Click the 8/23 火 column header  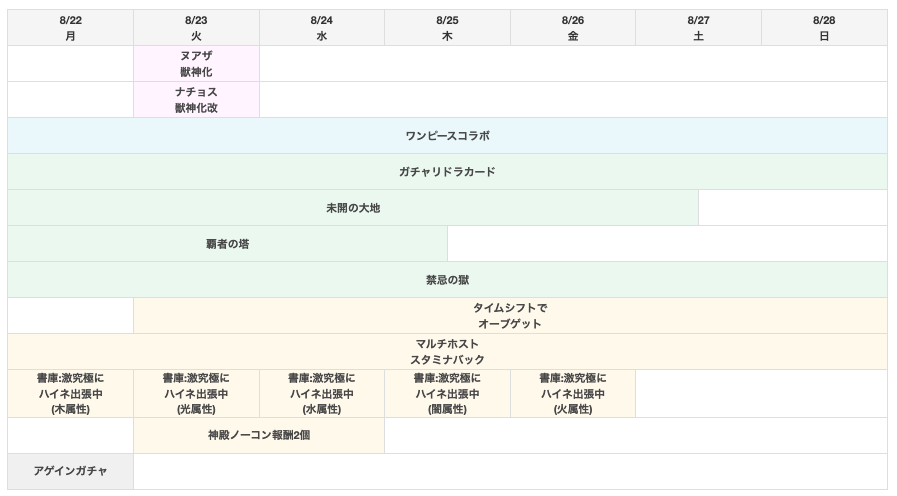coord(196,27)
